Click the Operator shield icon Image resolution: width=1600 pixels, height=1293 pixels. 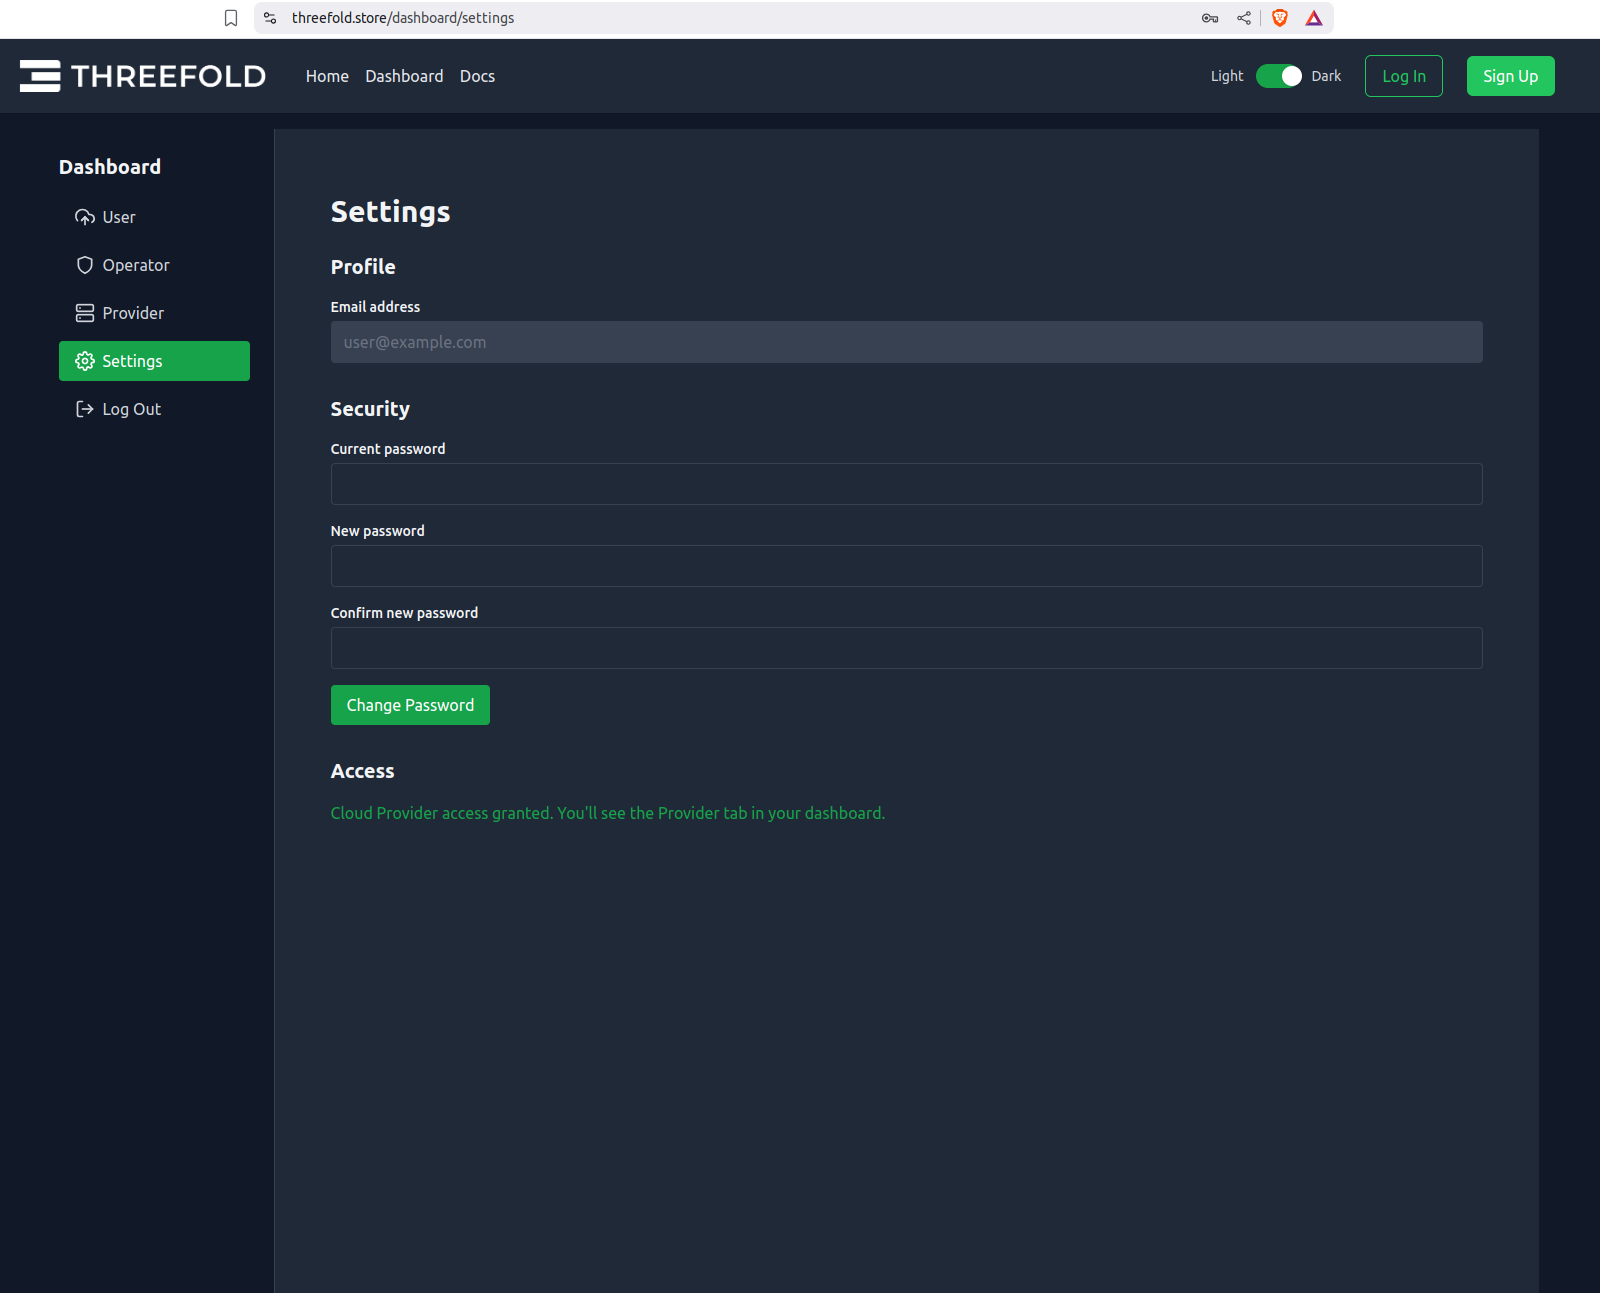[x=85, y=265]
